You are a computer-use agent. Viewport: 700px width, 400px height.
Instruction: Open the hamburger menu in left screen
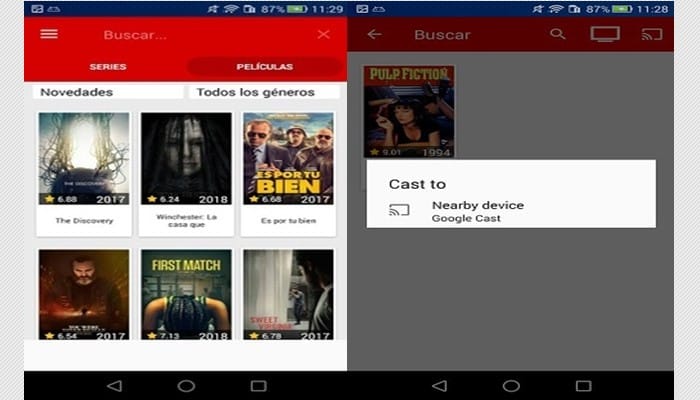[x=49, y=34]
